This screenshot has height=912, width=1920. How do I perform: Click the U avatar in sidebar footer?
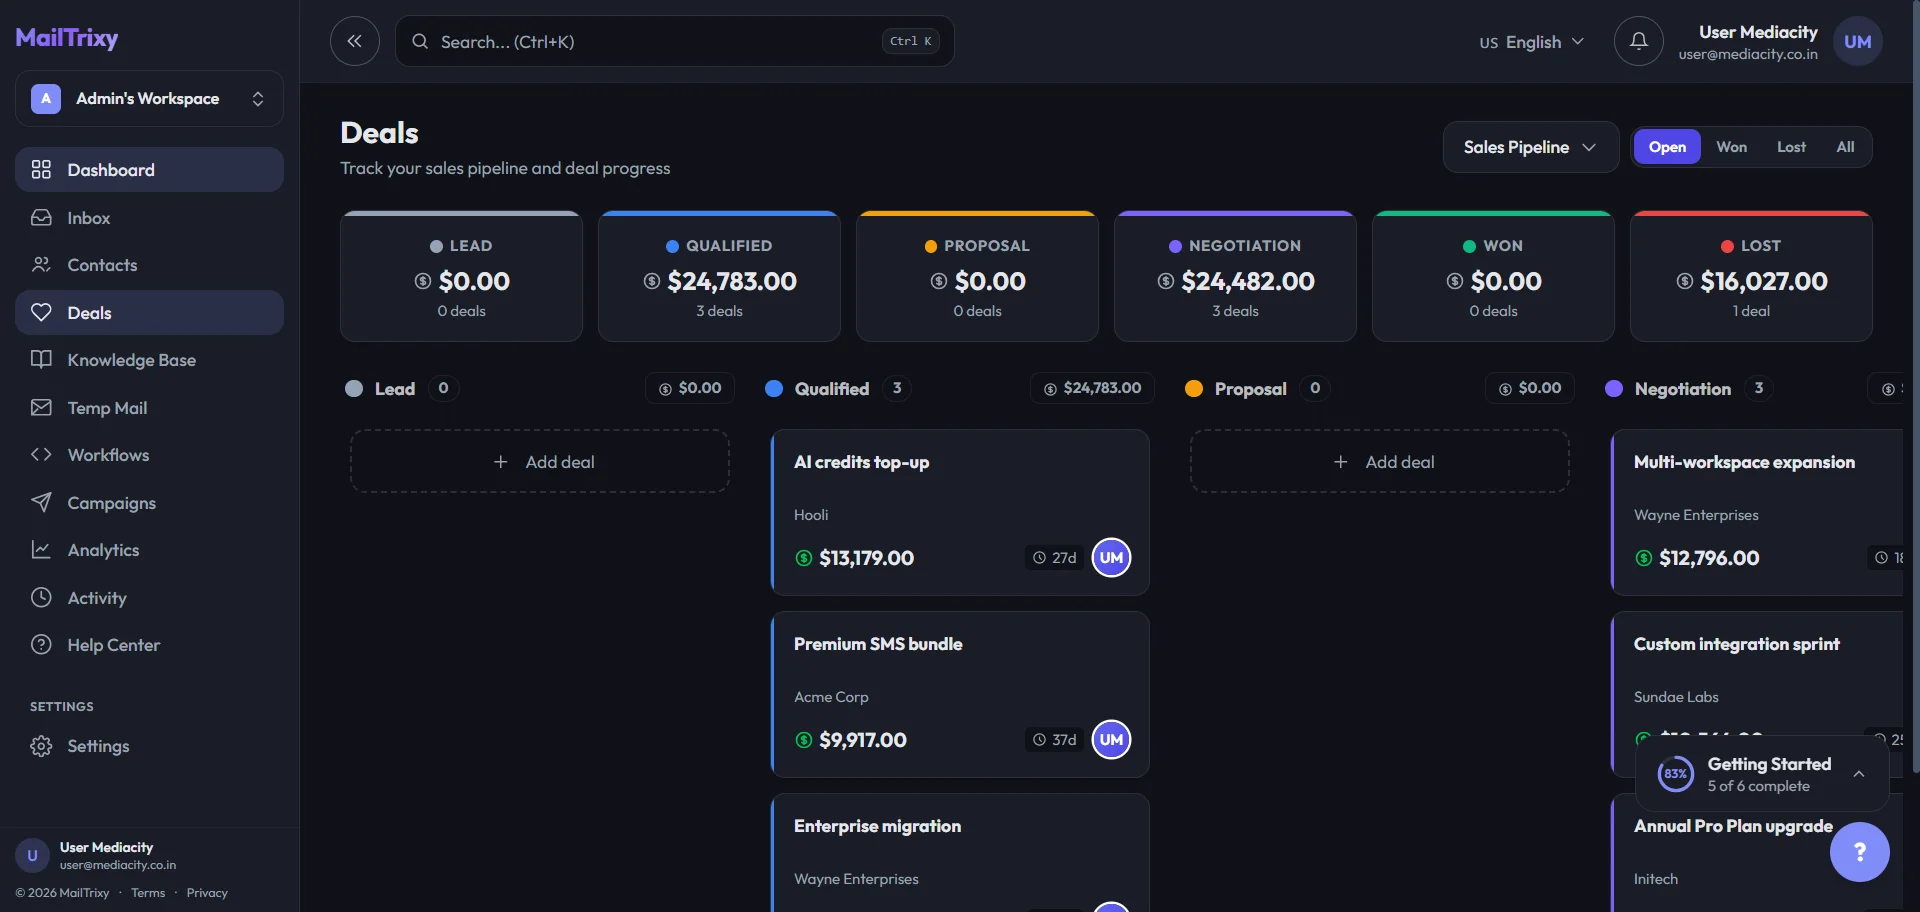pos(32,856)
